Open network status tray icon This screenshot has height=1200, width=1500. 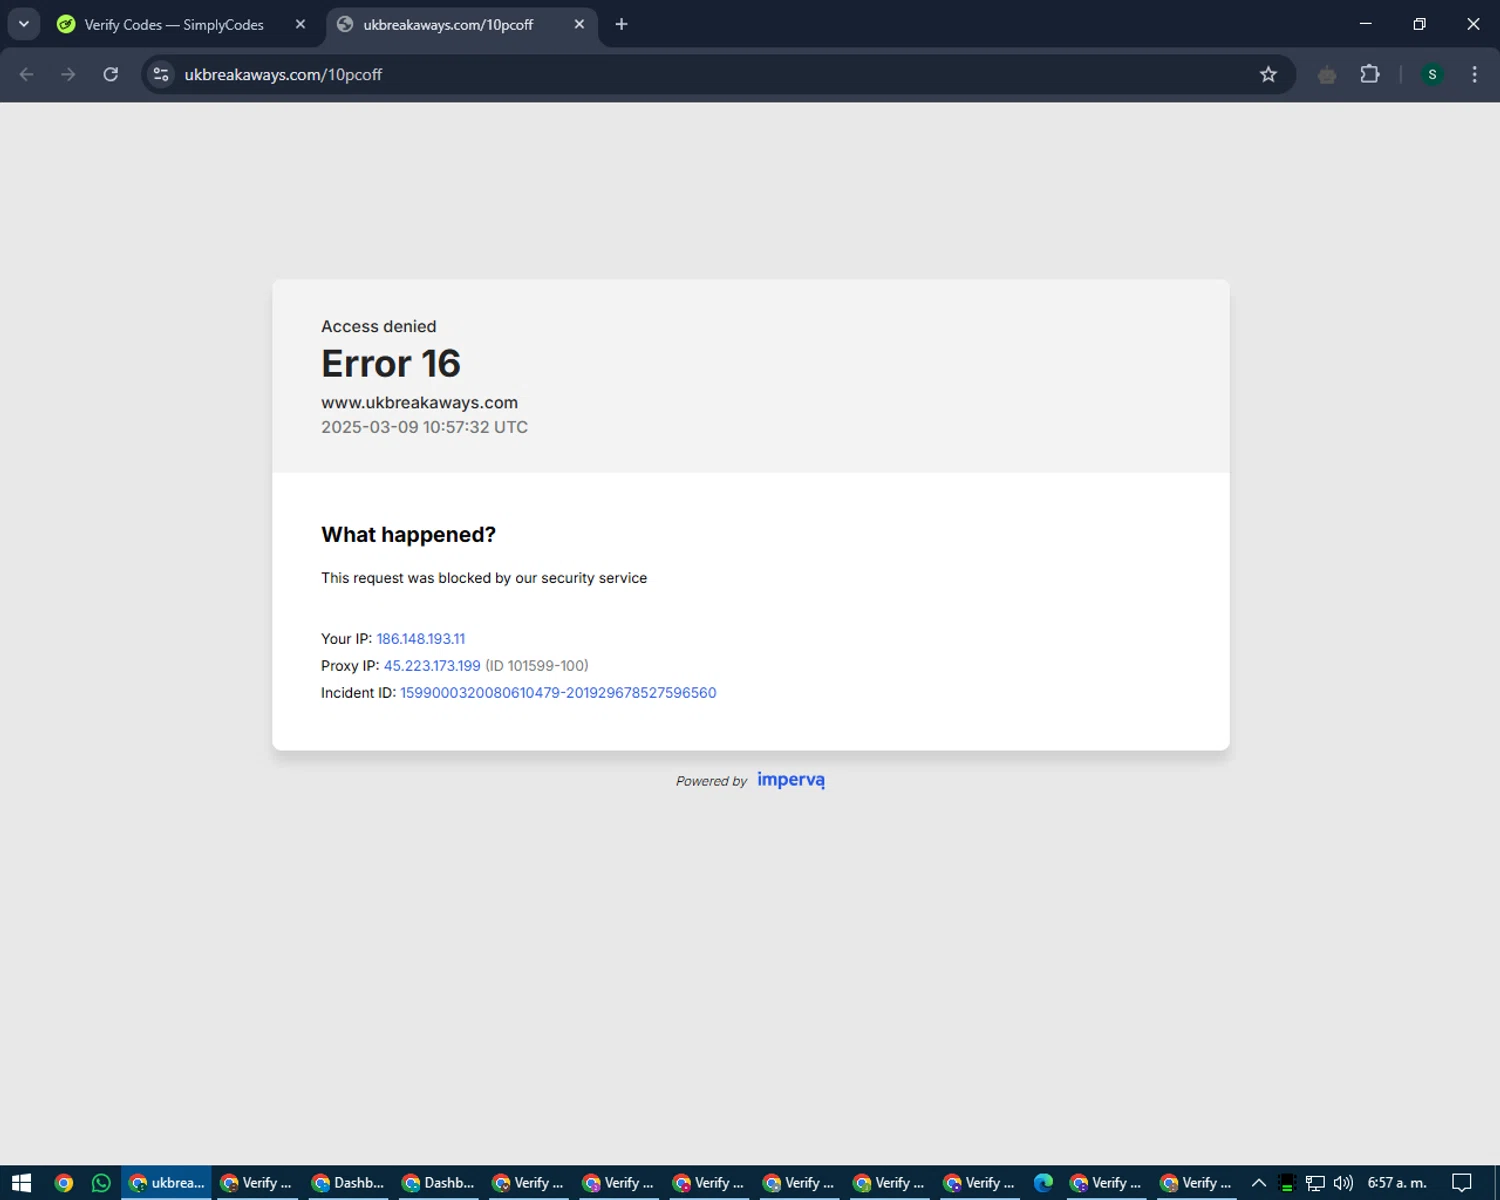point(1315,1183)
